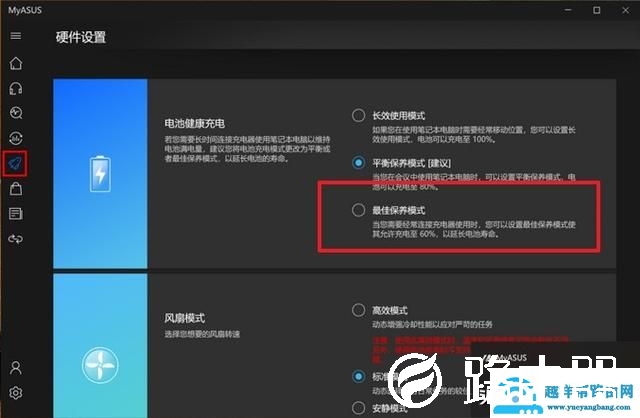Click the 硬件设置 page title
Screen dimensions: 640x418
[x=81, y=37]
